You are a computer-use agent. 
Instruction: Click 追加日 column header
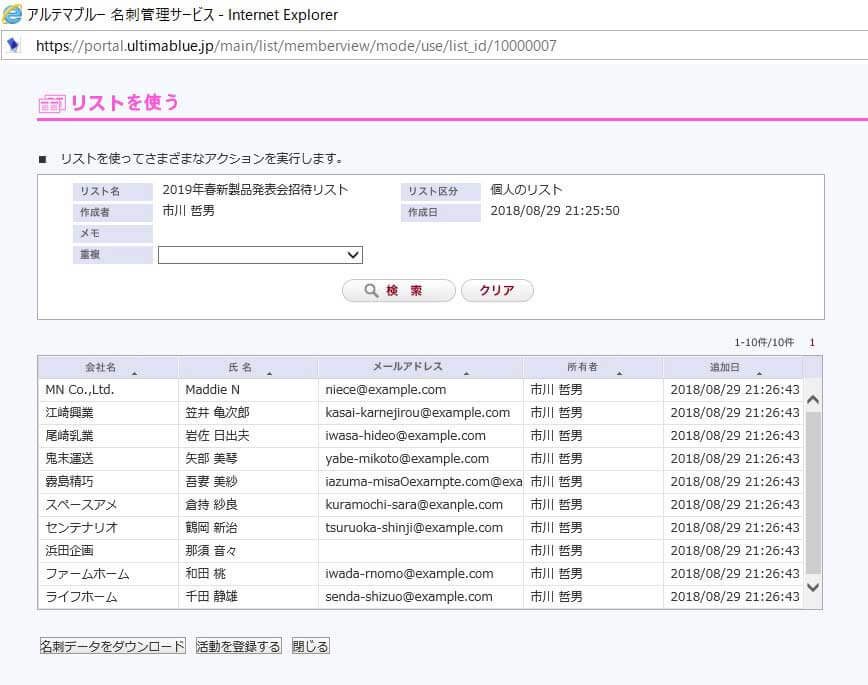[x=733, y=367]
